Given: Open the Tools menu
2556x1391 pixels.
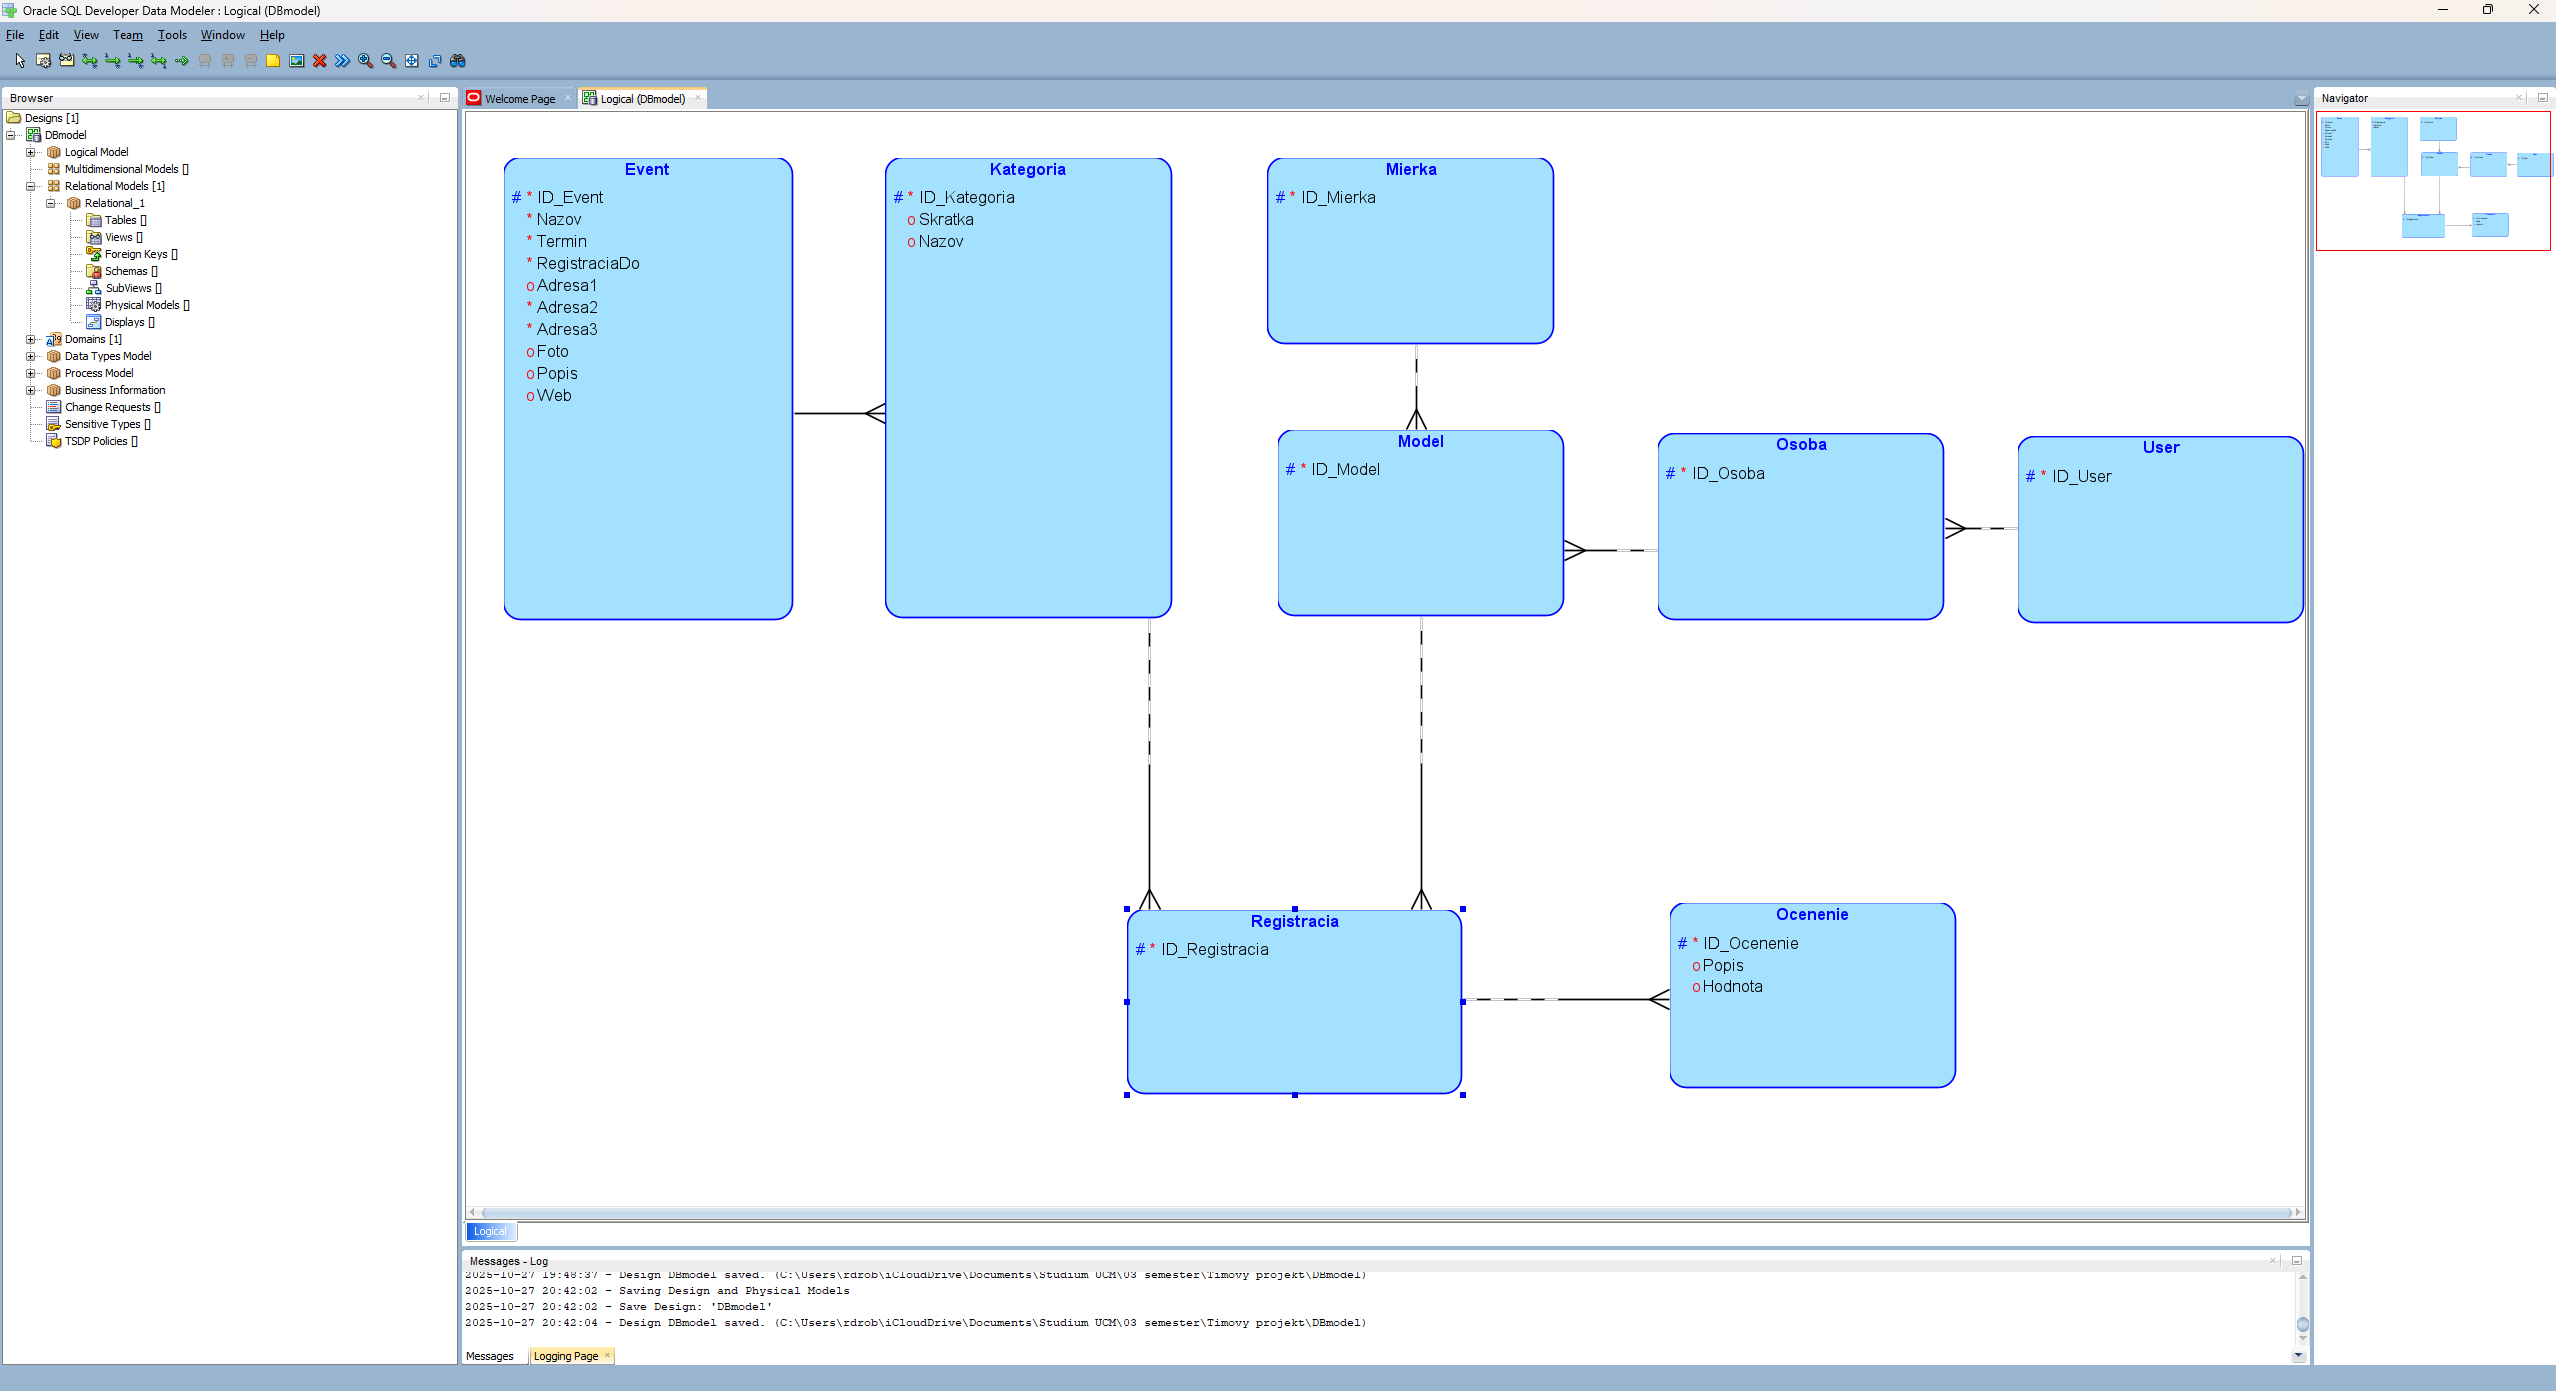Looking at the screenshot, I should click(x=172, y=35).
